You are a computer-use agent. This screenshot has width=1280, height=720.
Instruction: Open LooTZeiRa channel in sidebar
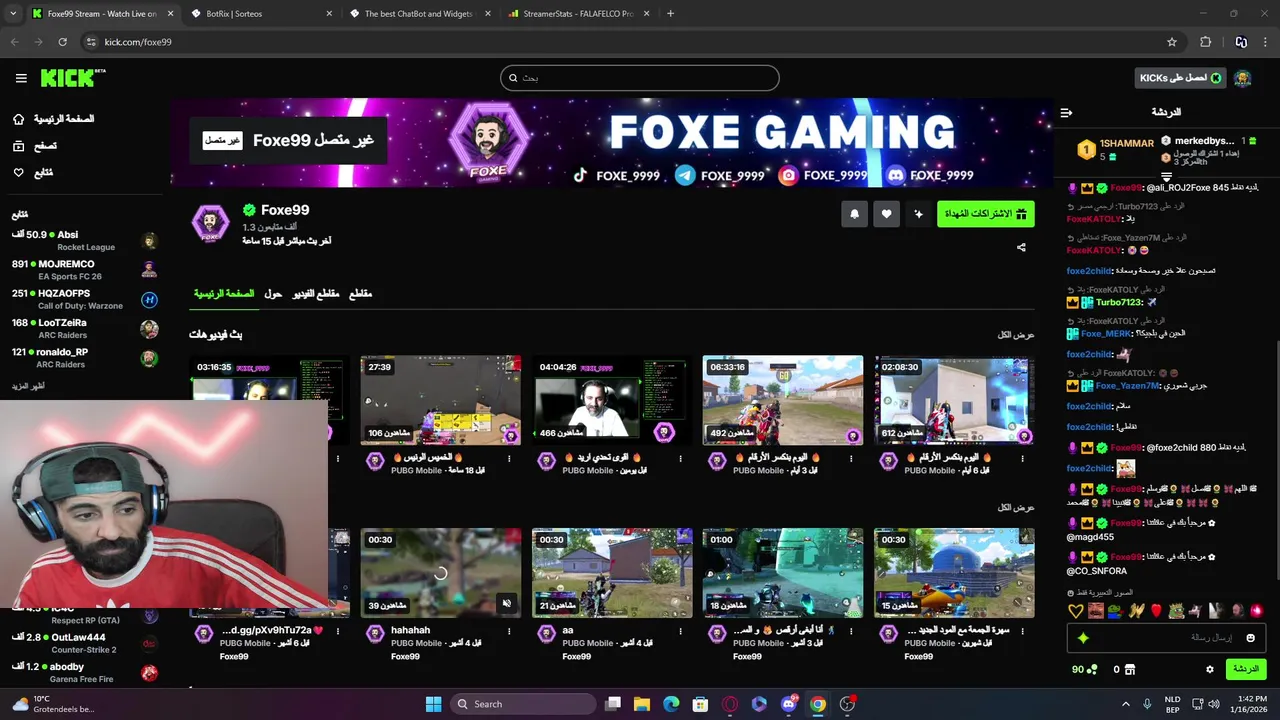pyautogui.click(x=85, y=328)
